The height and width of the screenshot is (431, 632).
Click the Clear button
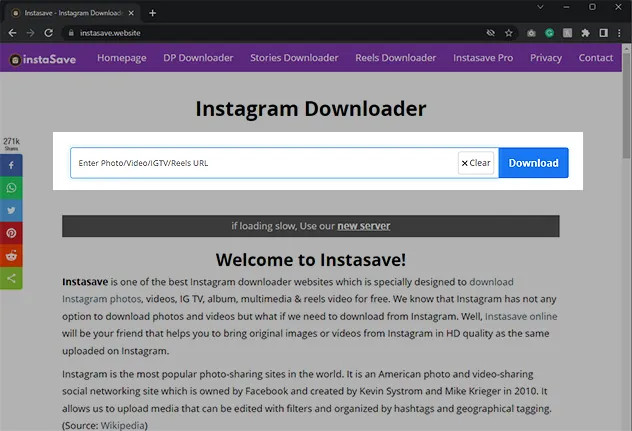pos(476,163)
